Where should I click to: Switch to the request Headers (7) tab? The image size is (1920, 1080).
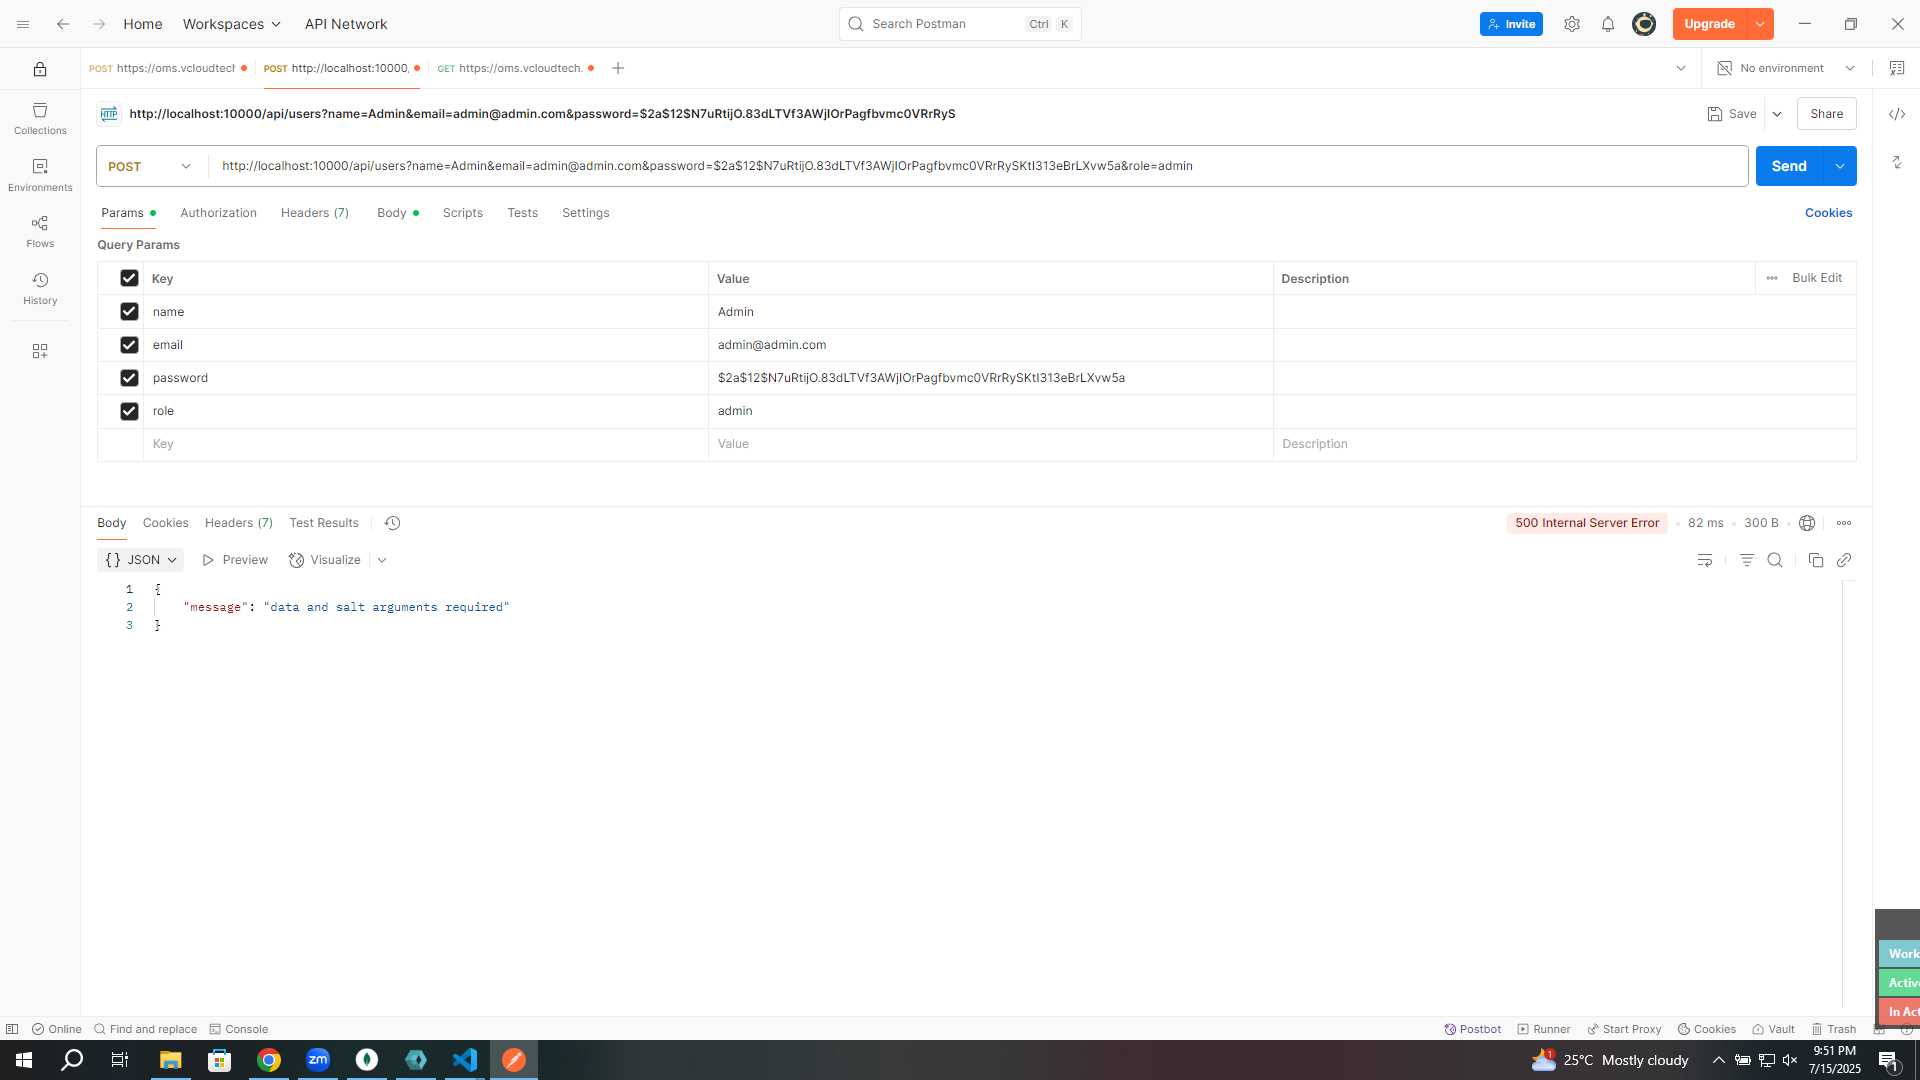(x=315, y=213)
